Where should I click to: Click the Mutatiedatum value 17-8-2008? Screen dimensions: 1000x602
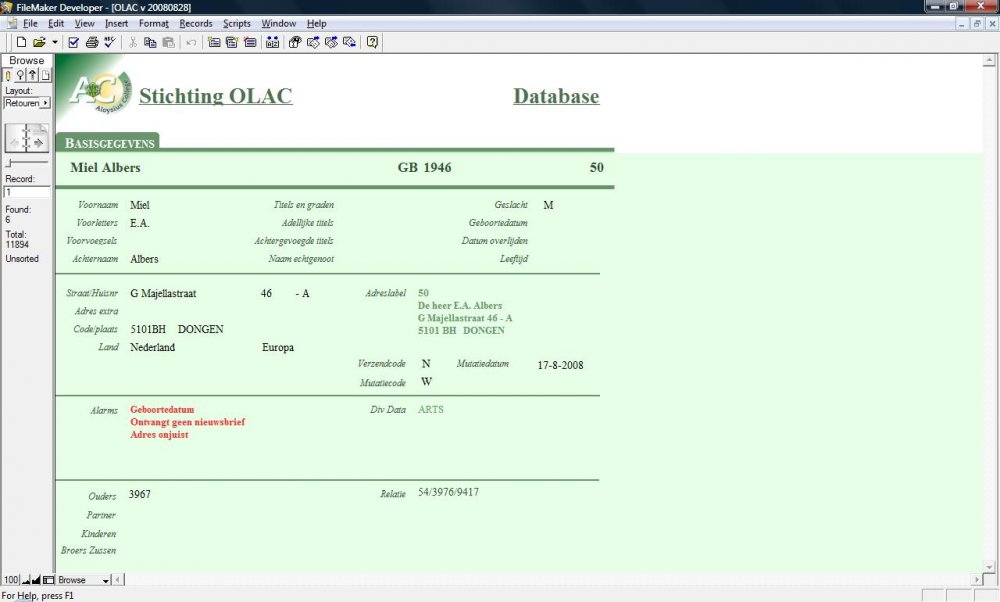pyautogui.click(x=560, y=365)
